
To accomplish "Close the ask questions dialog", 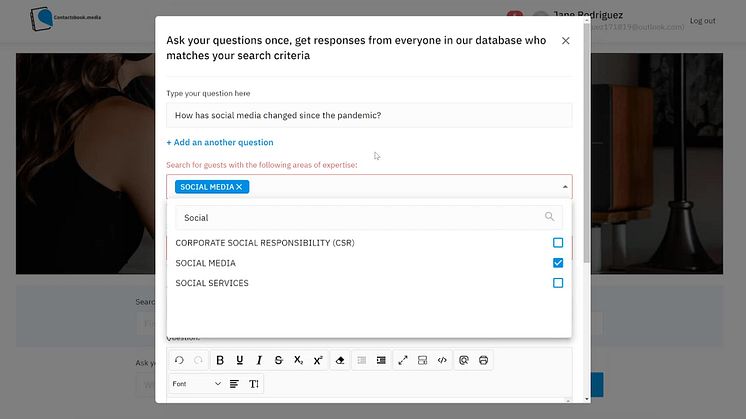I will click(566, 41).
